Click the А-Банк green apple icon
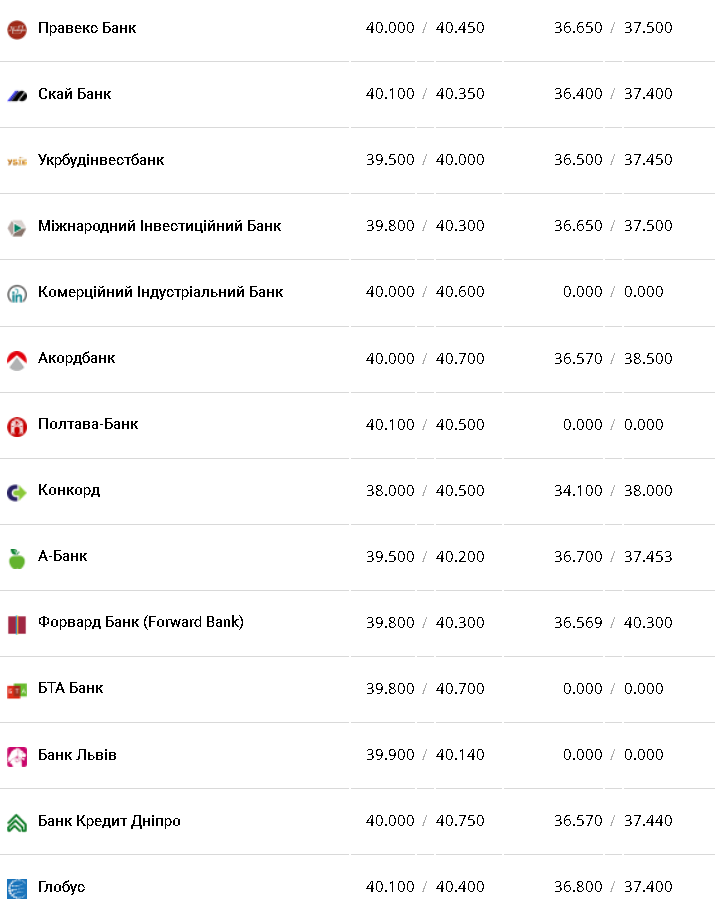Viewport: 715px width, 916px height. click(x=16, y=558)
